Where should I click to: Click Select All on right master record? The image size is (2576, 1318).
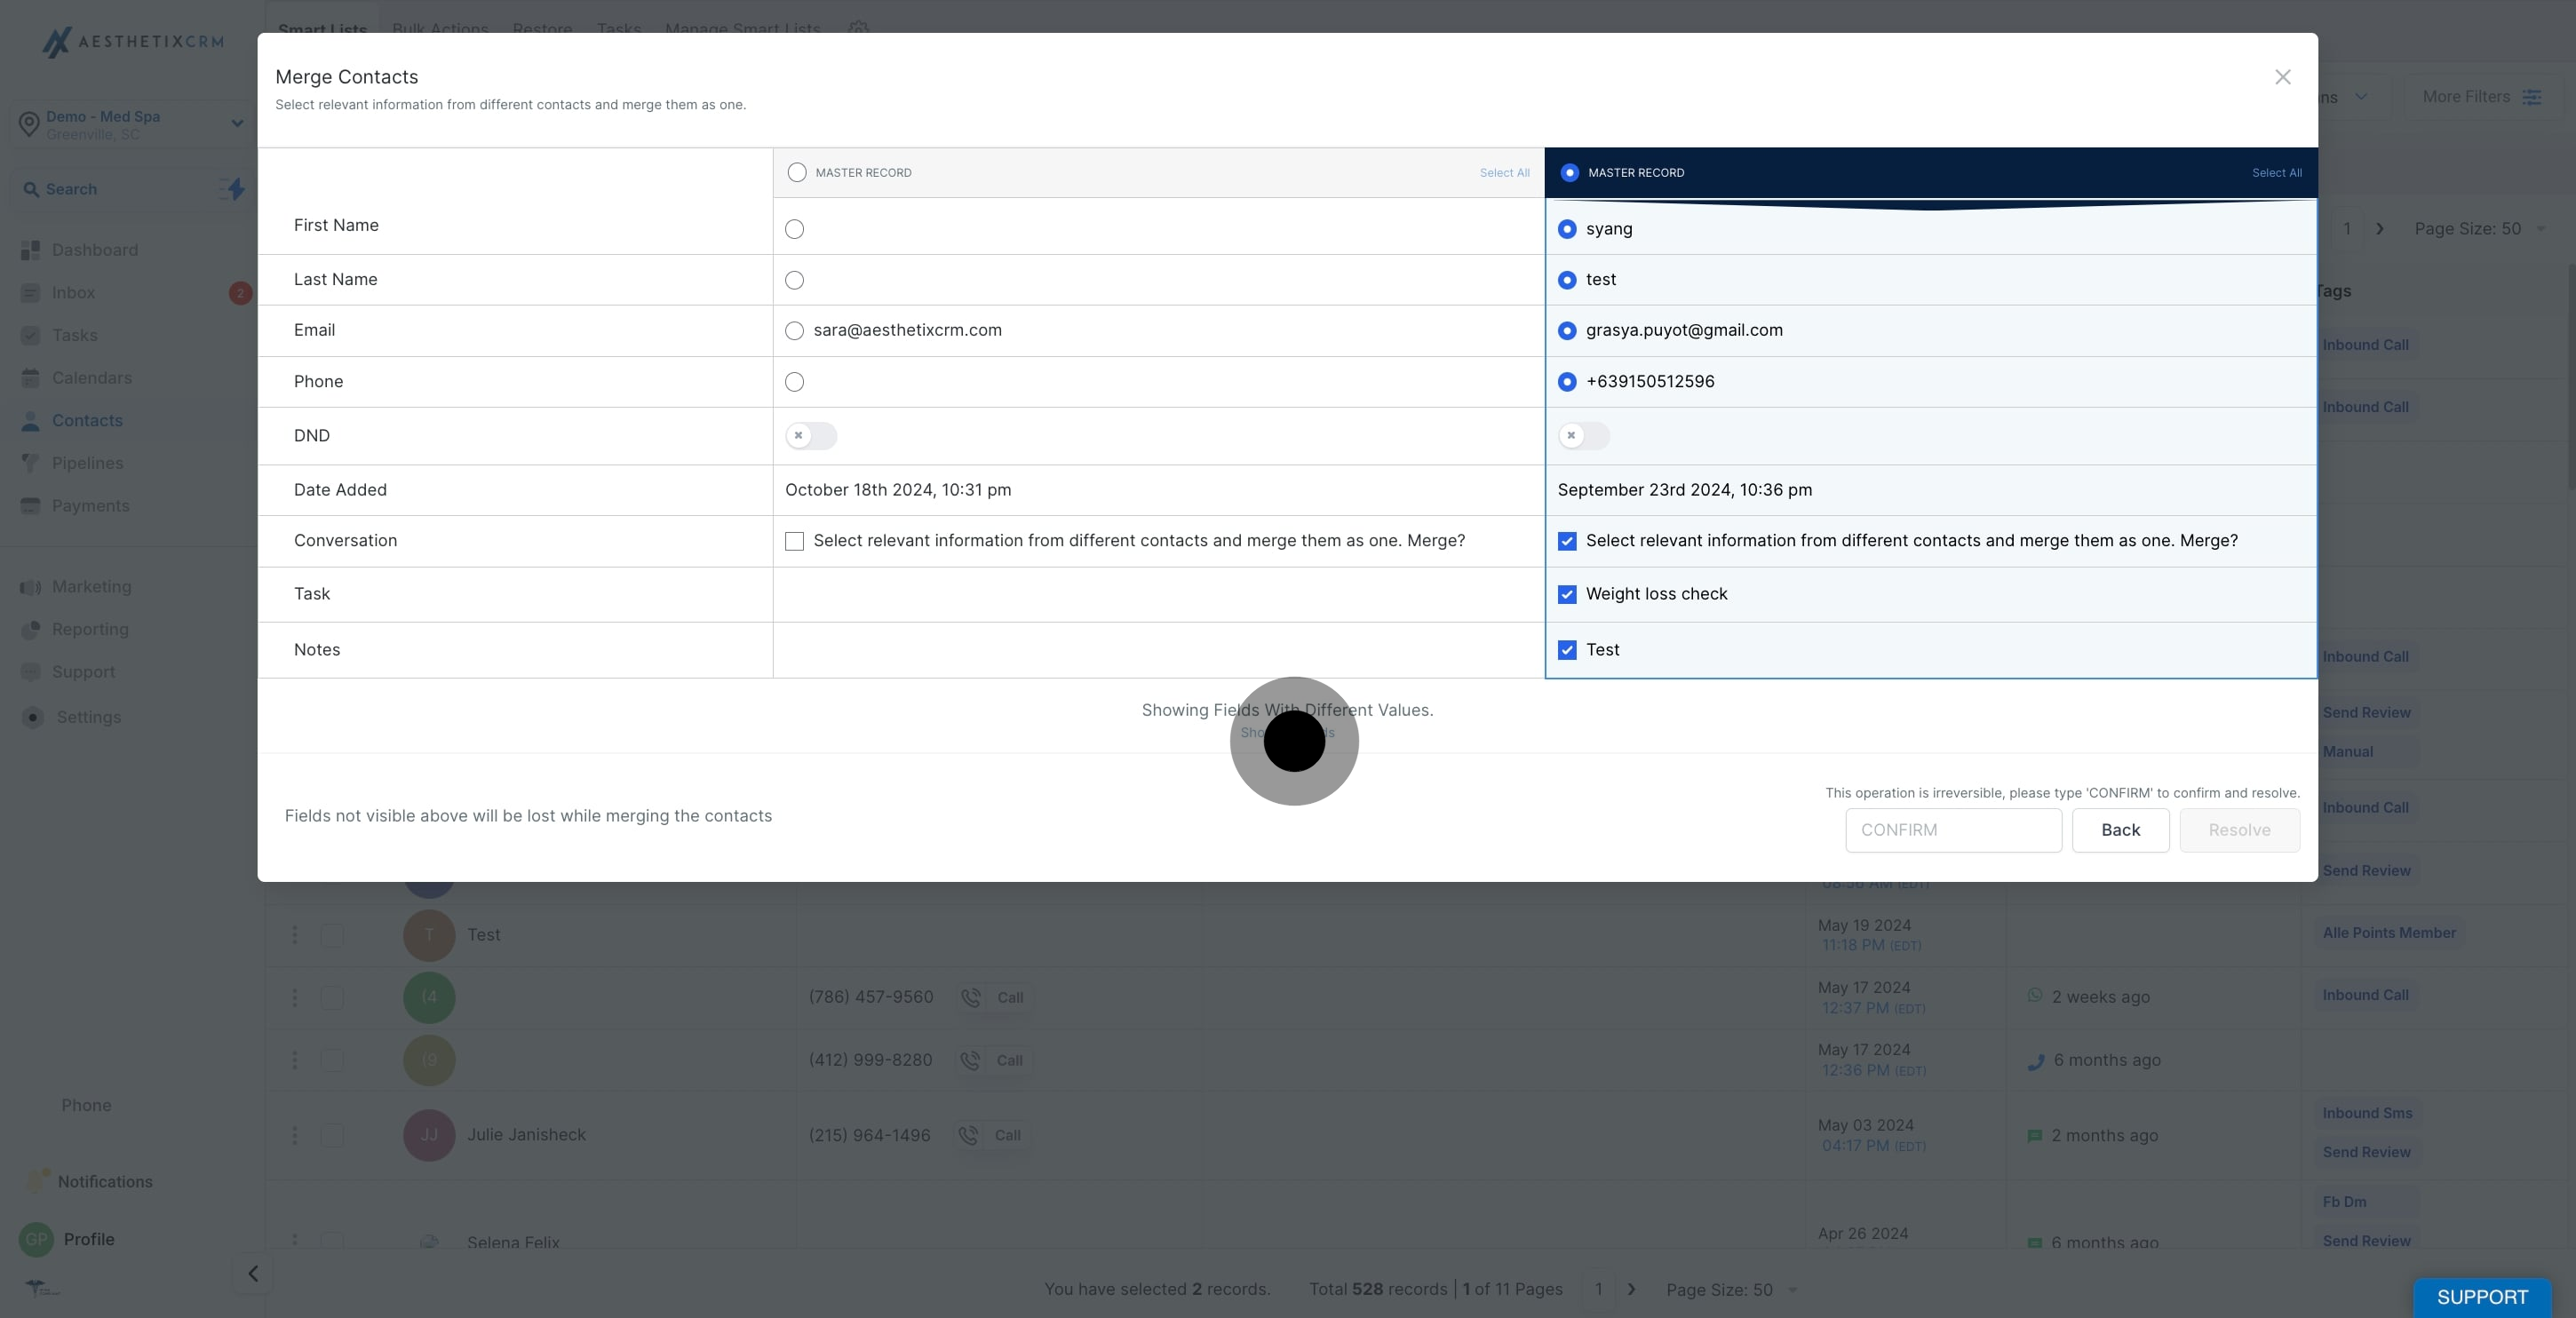click(2276, 173)
